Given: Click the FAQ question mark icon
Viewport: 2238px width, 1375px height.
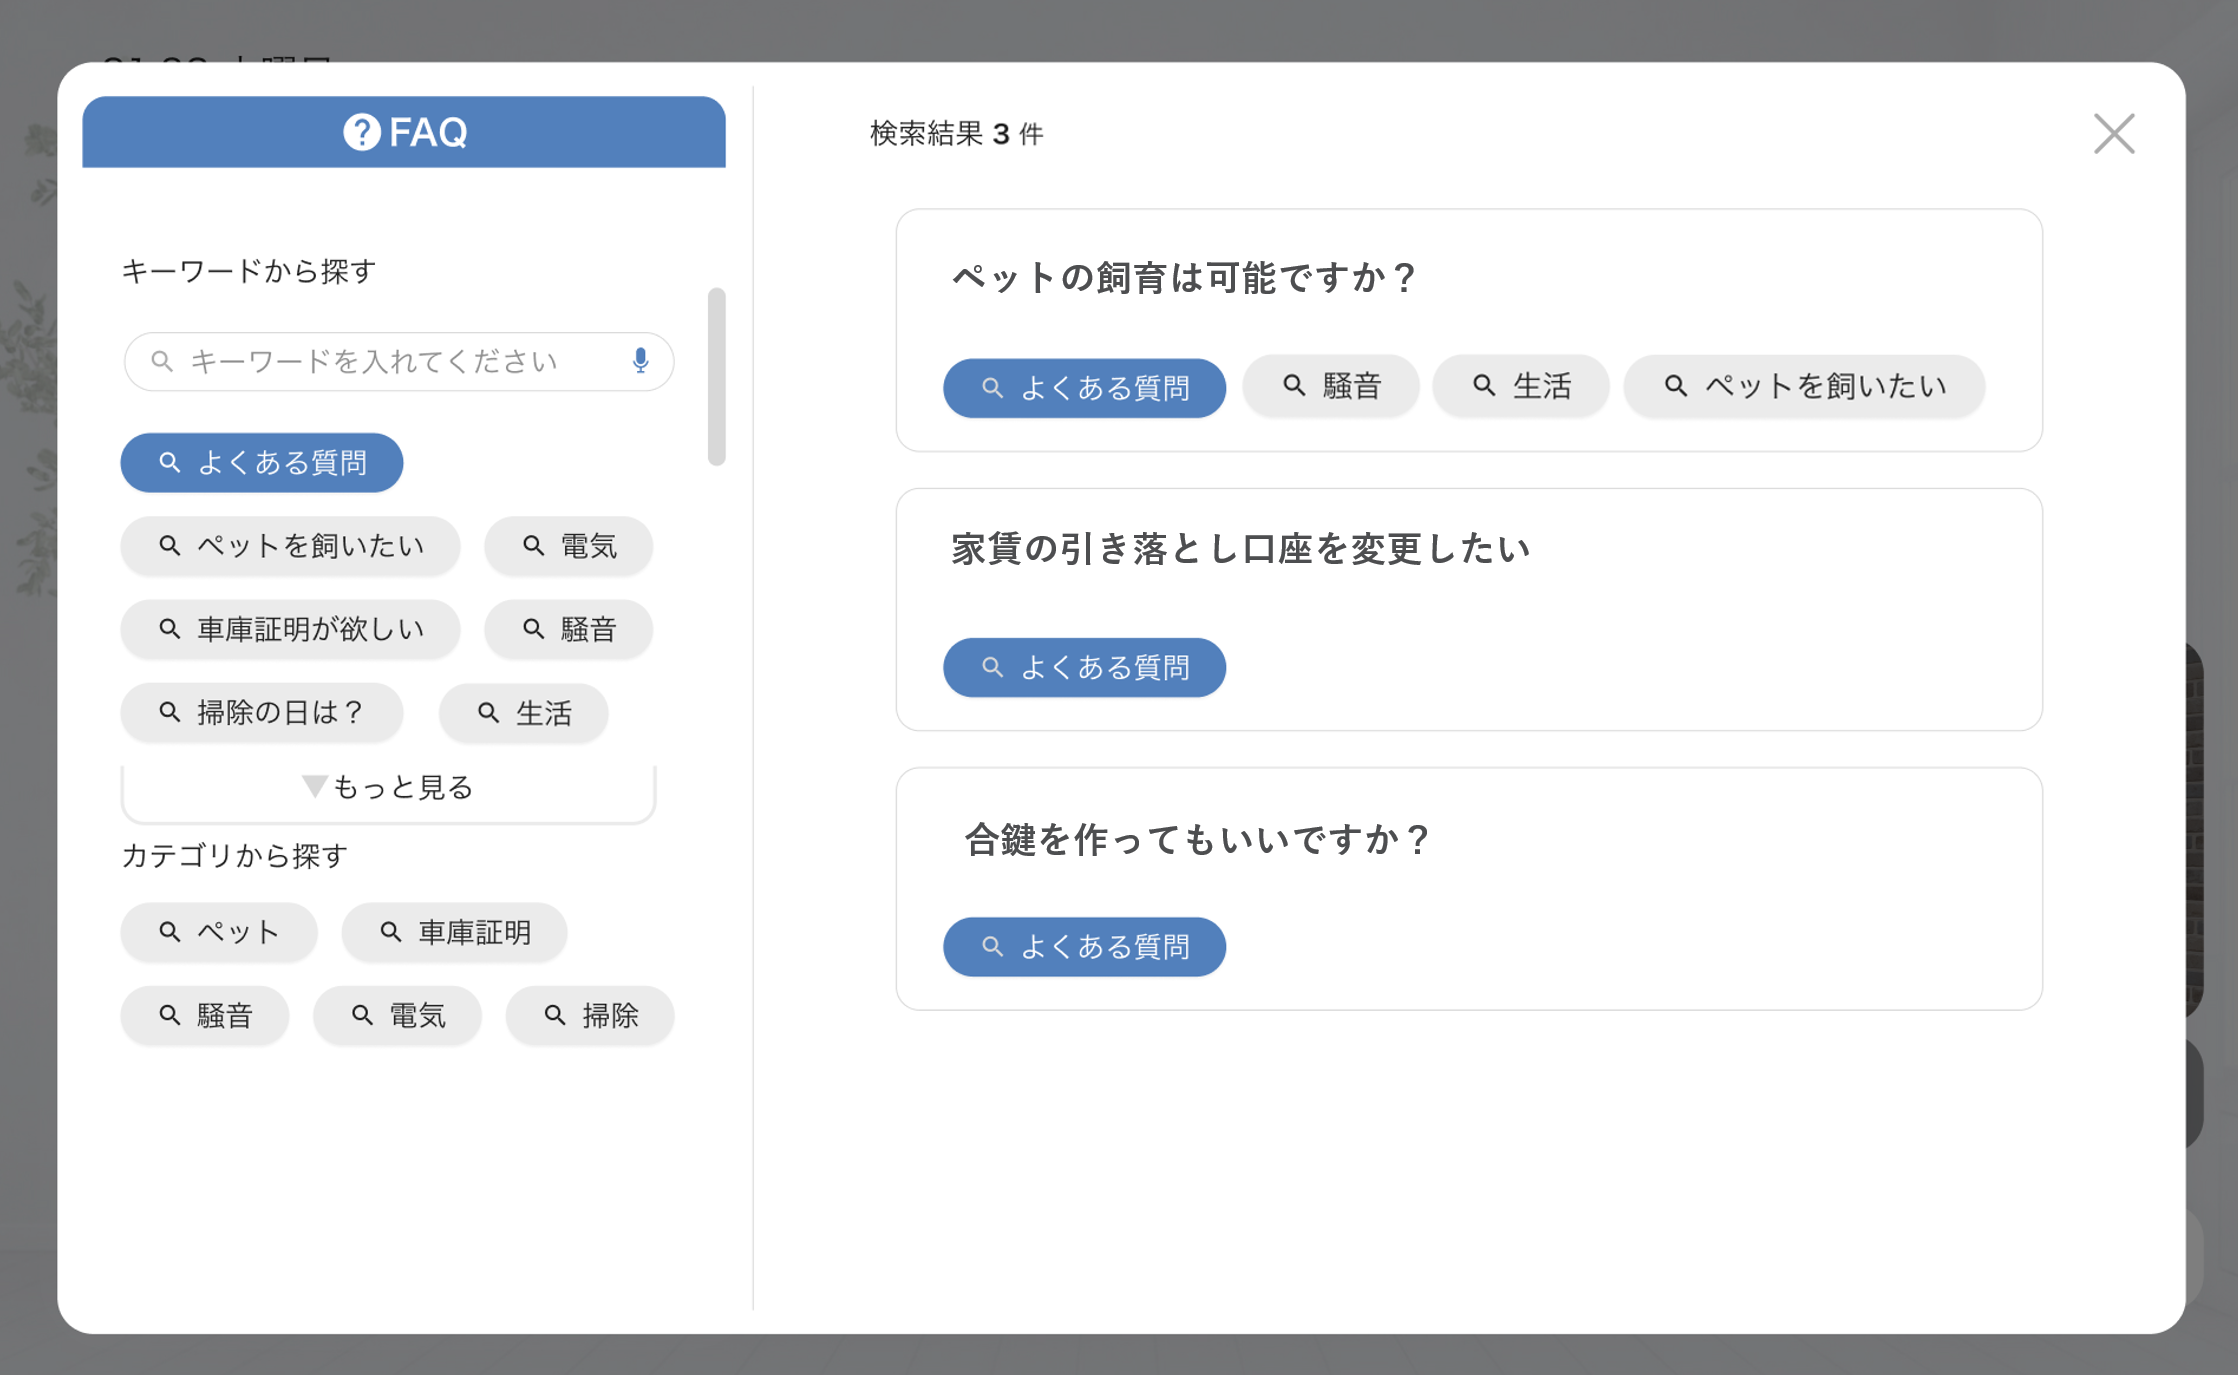Looking at the screenshot, I should click(x=362, y=132).
